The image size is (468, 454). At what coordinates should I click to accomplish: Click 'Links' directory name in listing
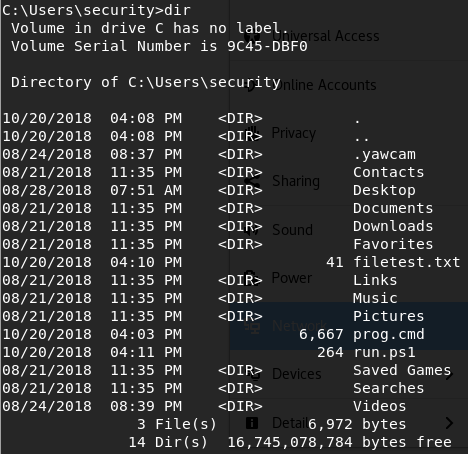pos(375,280)
